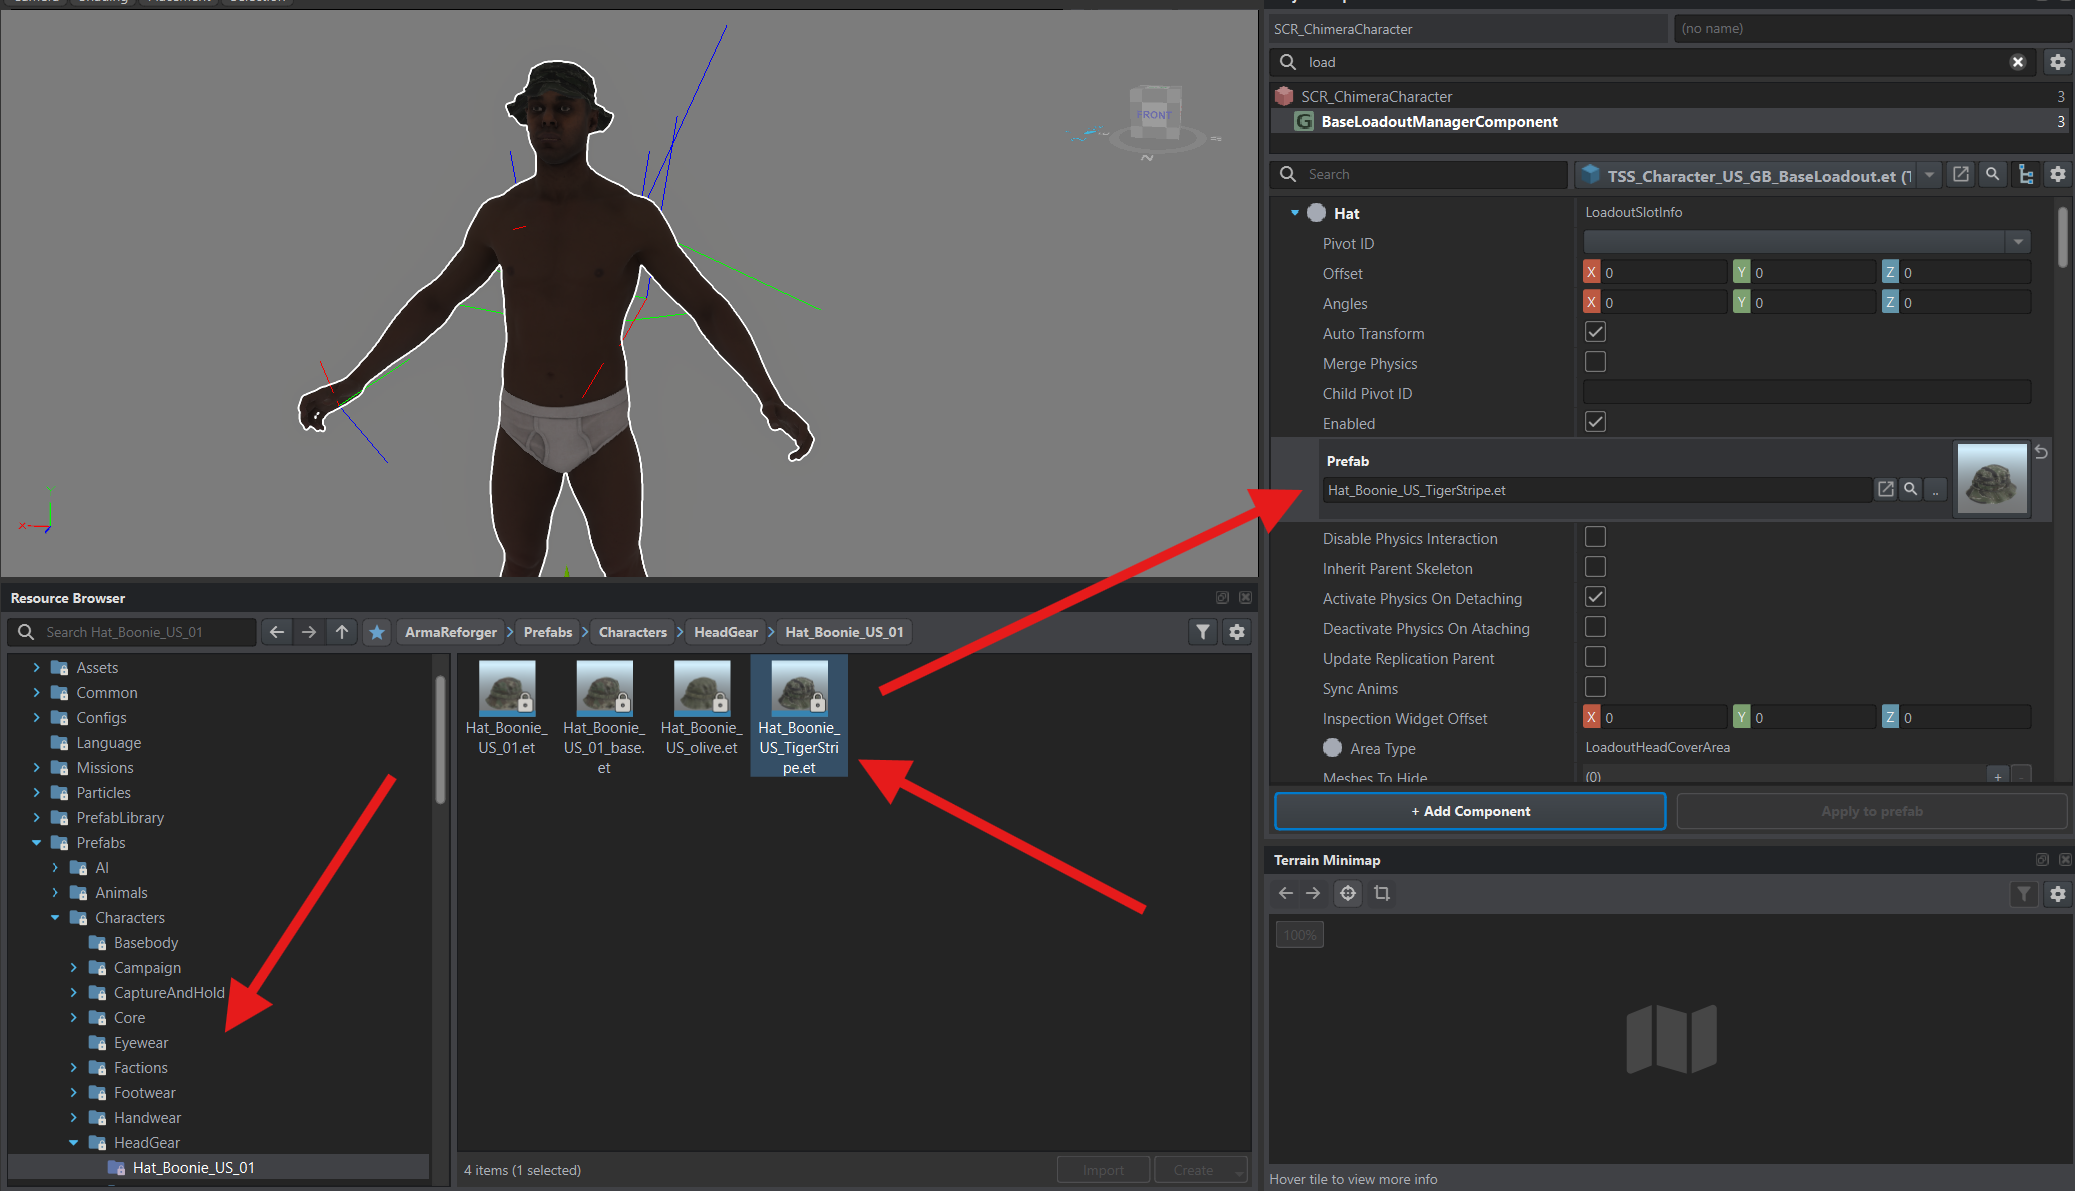Toggle Disable Physics Interaction checkbox
The width and height of the screenshot is (2075, 1191).
pyautogui.click(x=1595, y=537)
